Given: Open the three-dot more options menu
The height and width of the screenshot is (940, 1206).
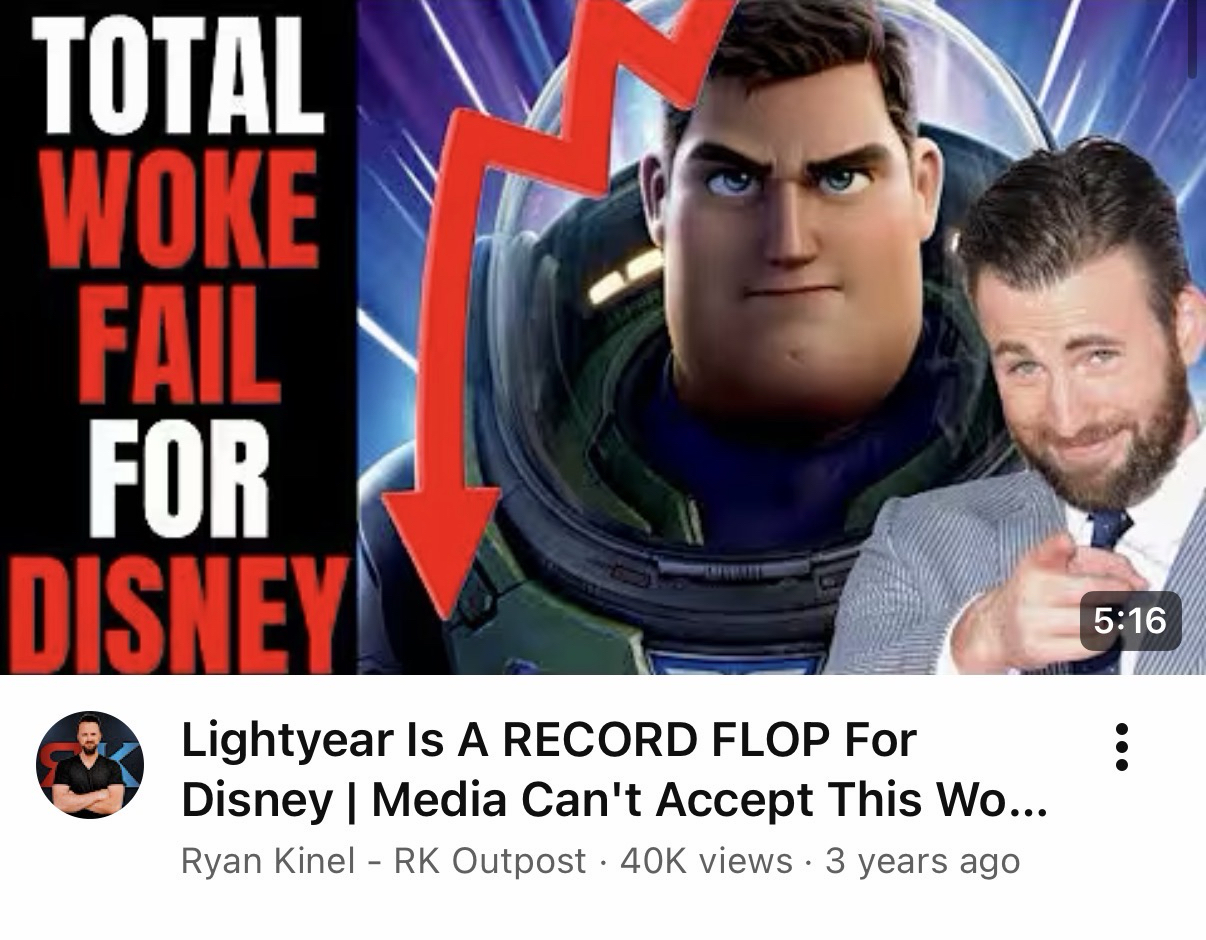Looking at the screenshot, I should point(1122,747).
